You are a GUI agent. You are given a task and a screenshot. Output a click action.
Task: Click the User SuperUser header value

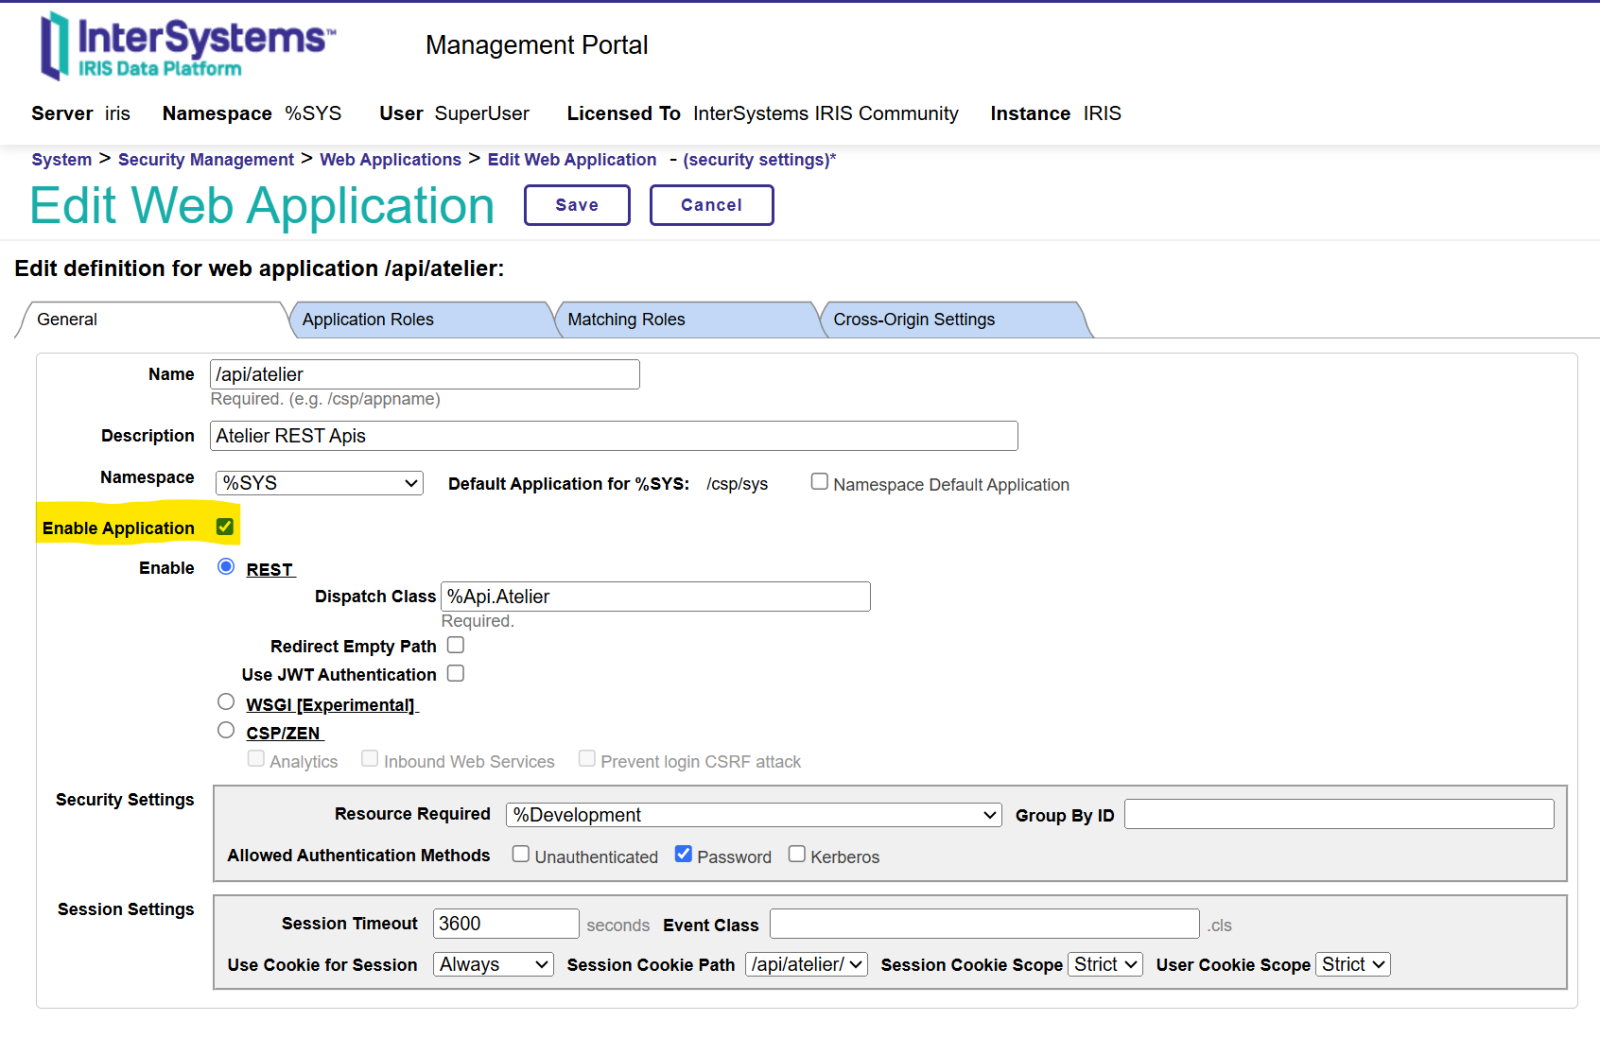[482, 113]
